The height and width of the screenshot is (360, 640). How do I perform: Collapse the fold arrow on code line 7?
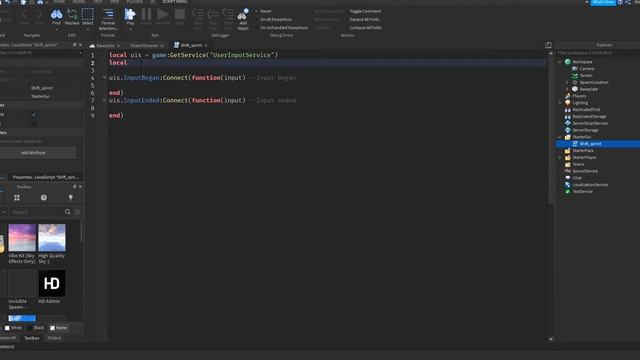(104, 100)
